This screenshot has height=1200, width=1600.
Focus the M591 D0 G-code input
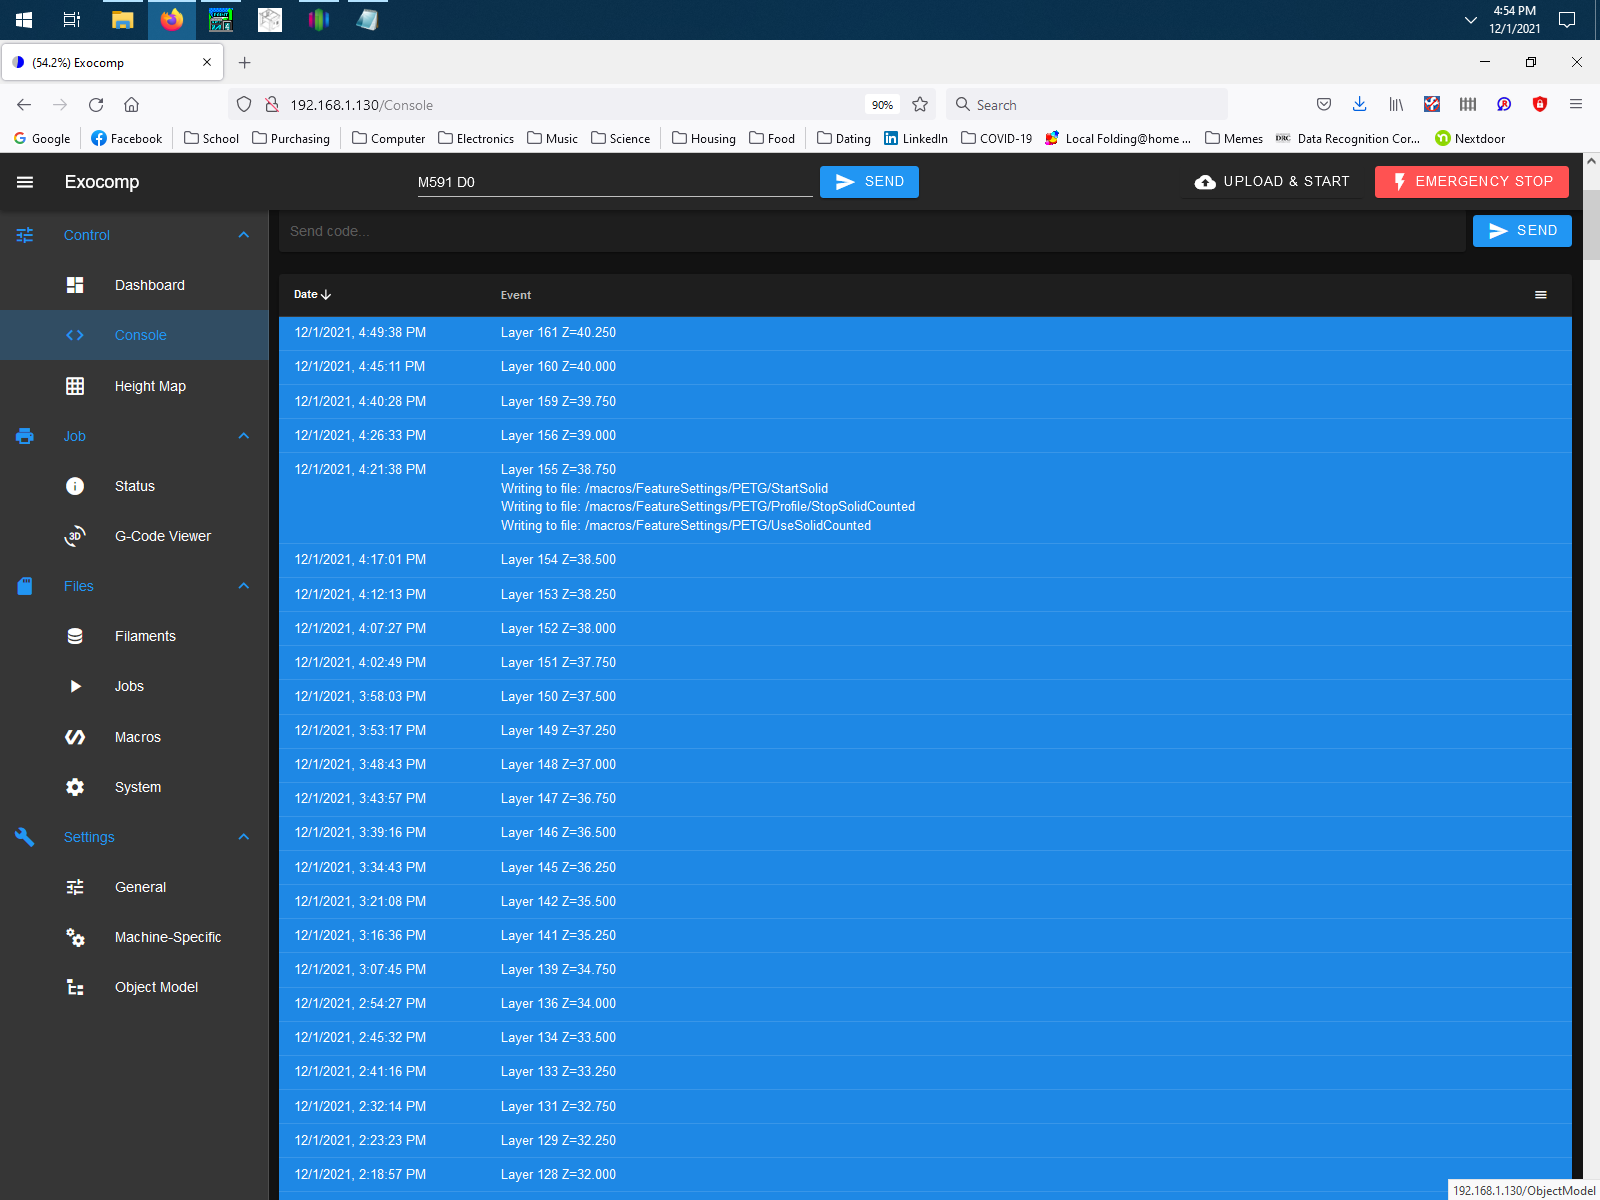(615, 182)
